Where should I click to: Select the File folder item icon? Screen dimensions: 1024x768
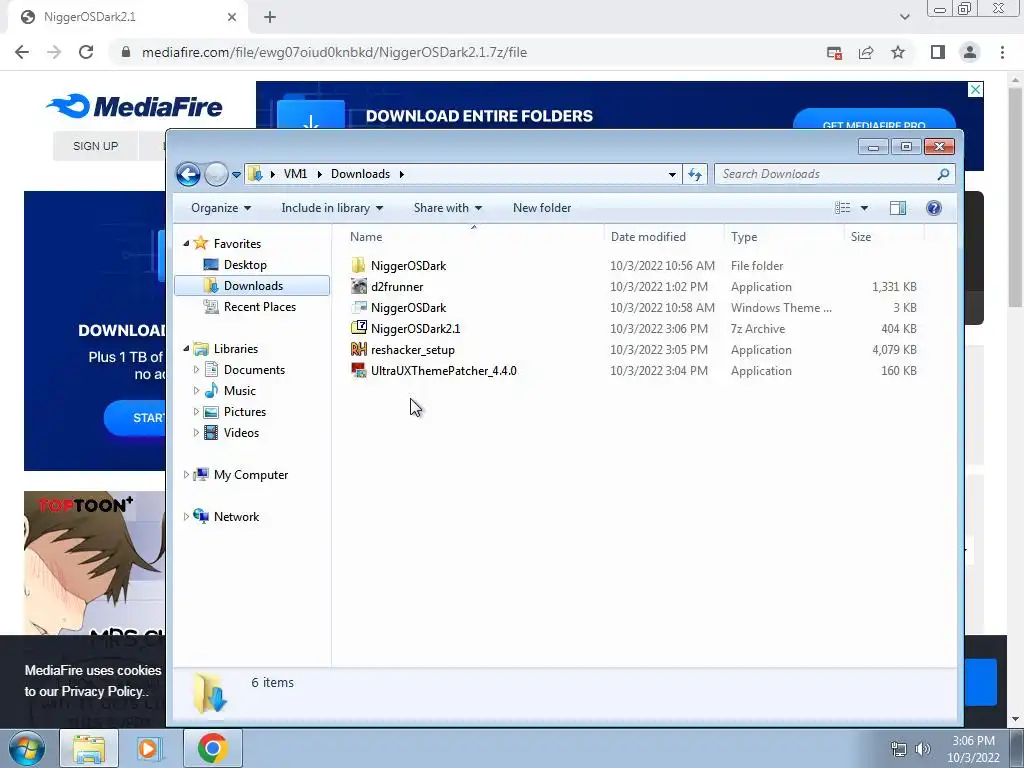point(359,265)
